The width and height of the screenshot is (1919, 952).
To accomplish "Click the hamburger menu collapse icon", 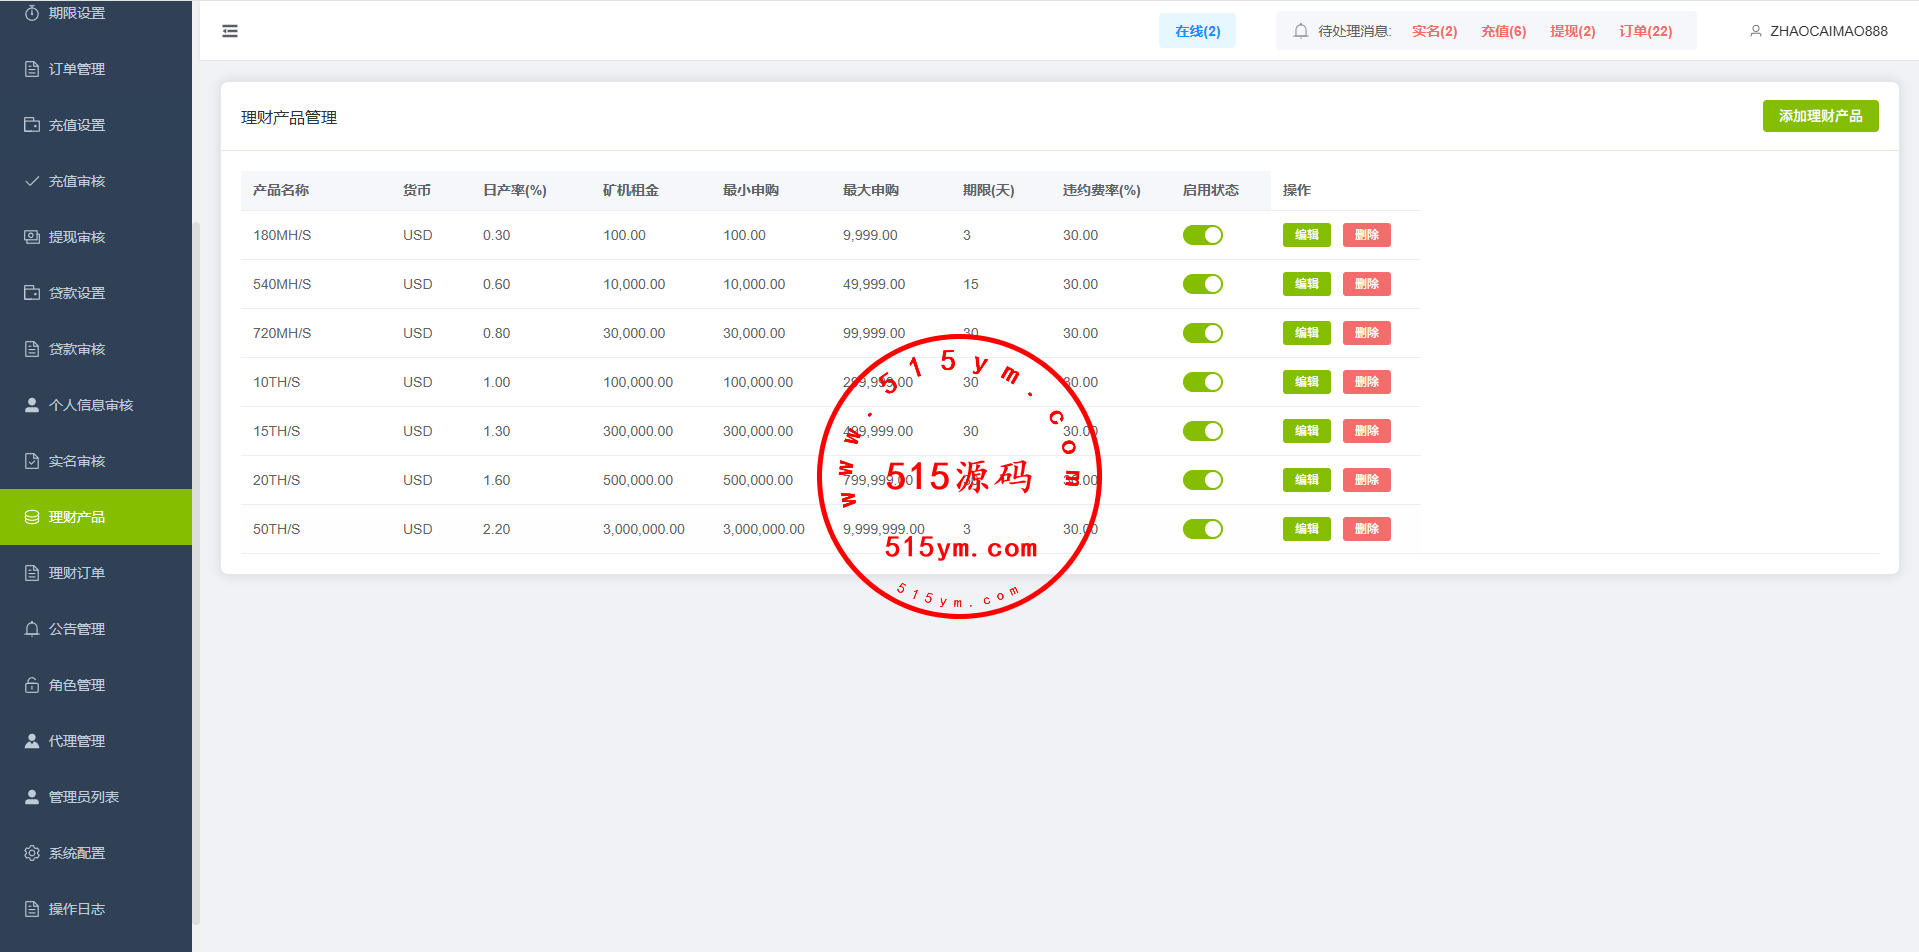I will [230, 31].
